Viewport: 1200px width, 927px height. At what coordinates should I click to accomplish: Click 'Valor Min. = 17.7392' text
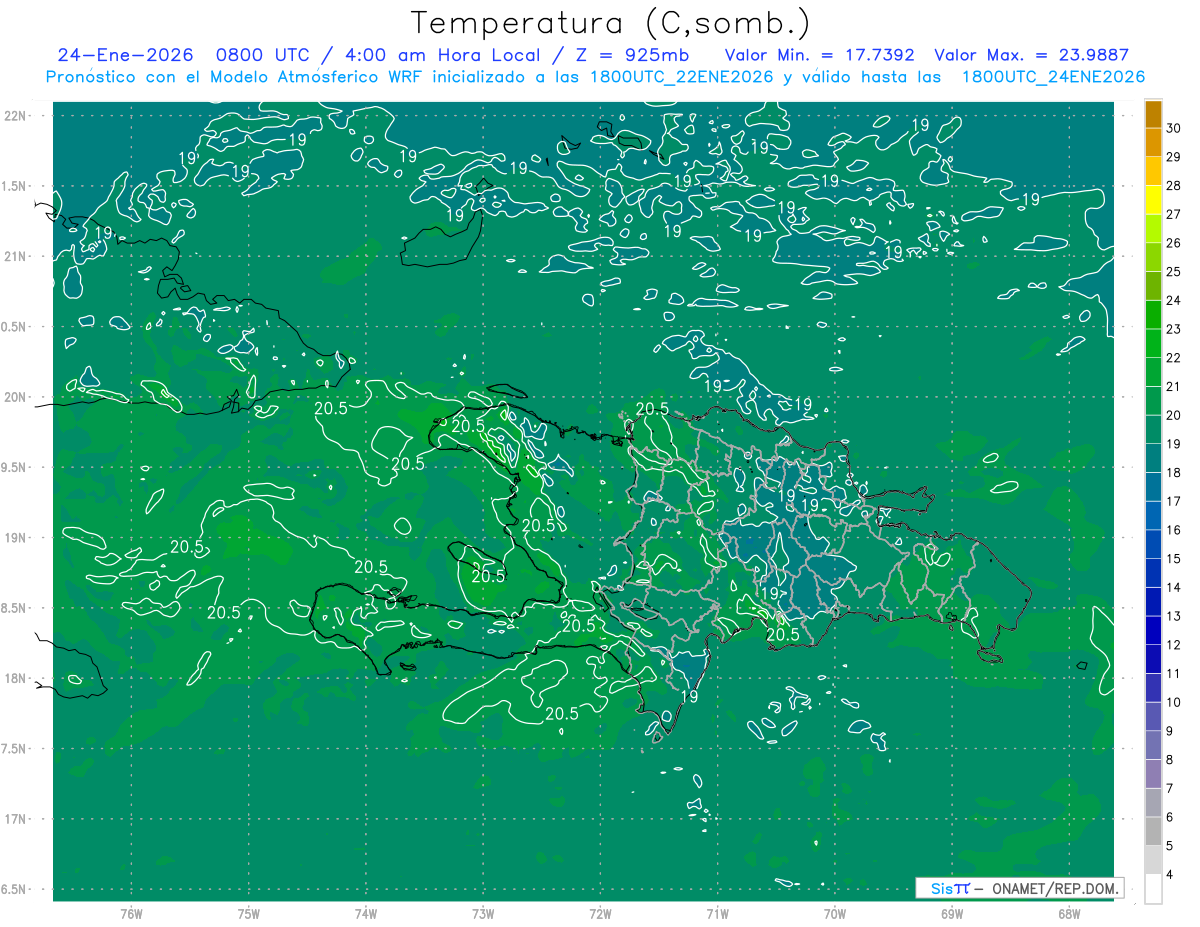[820, 55]
